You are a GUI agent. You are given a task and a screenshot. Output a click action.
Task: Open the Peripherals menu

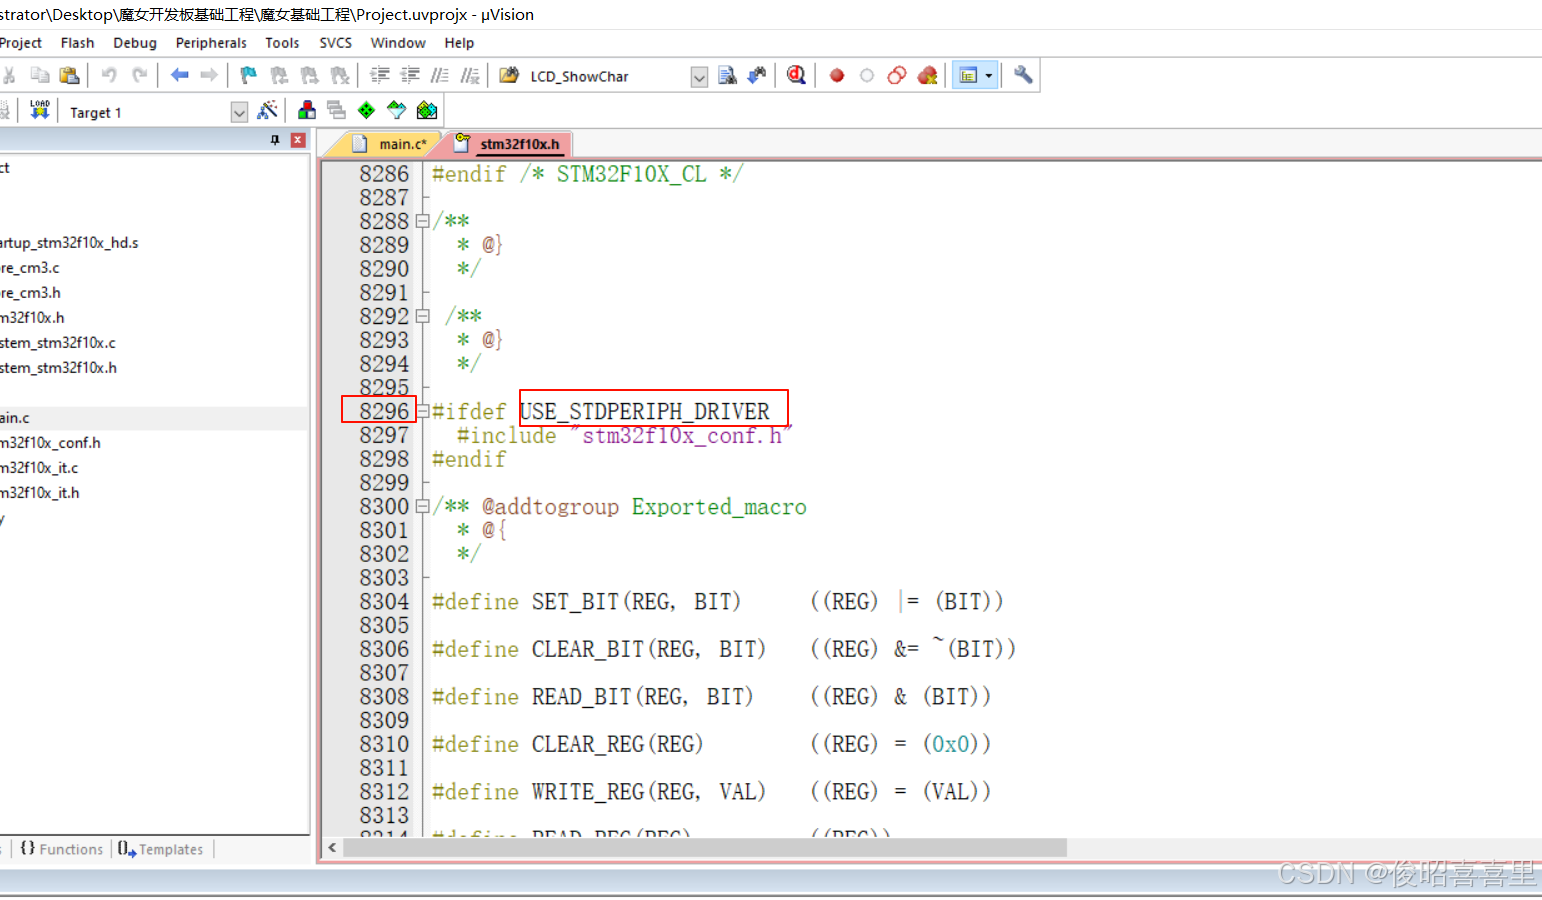coord(211,42)
